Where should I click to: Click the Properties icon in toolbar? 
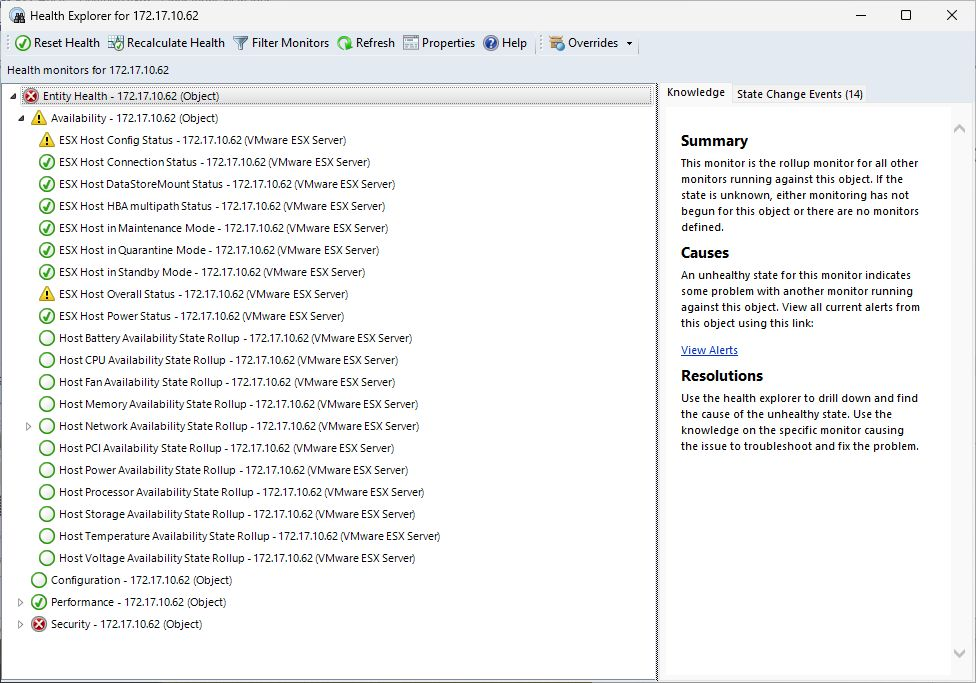pyautogui.click(x=411, y=43)
